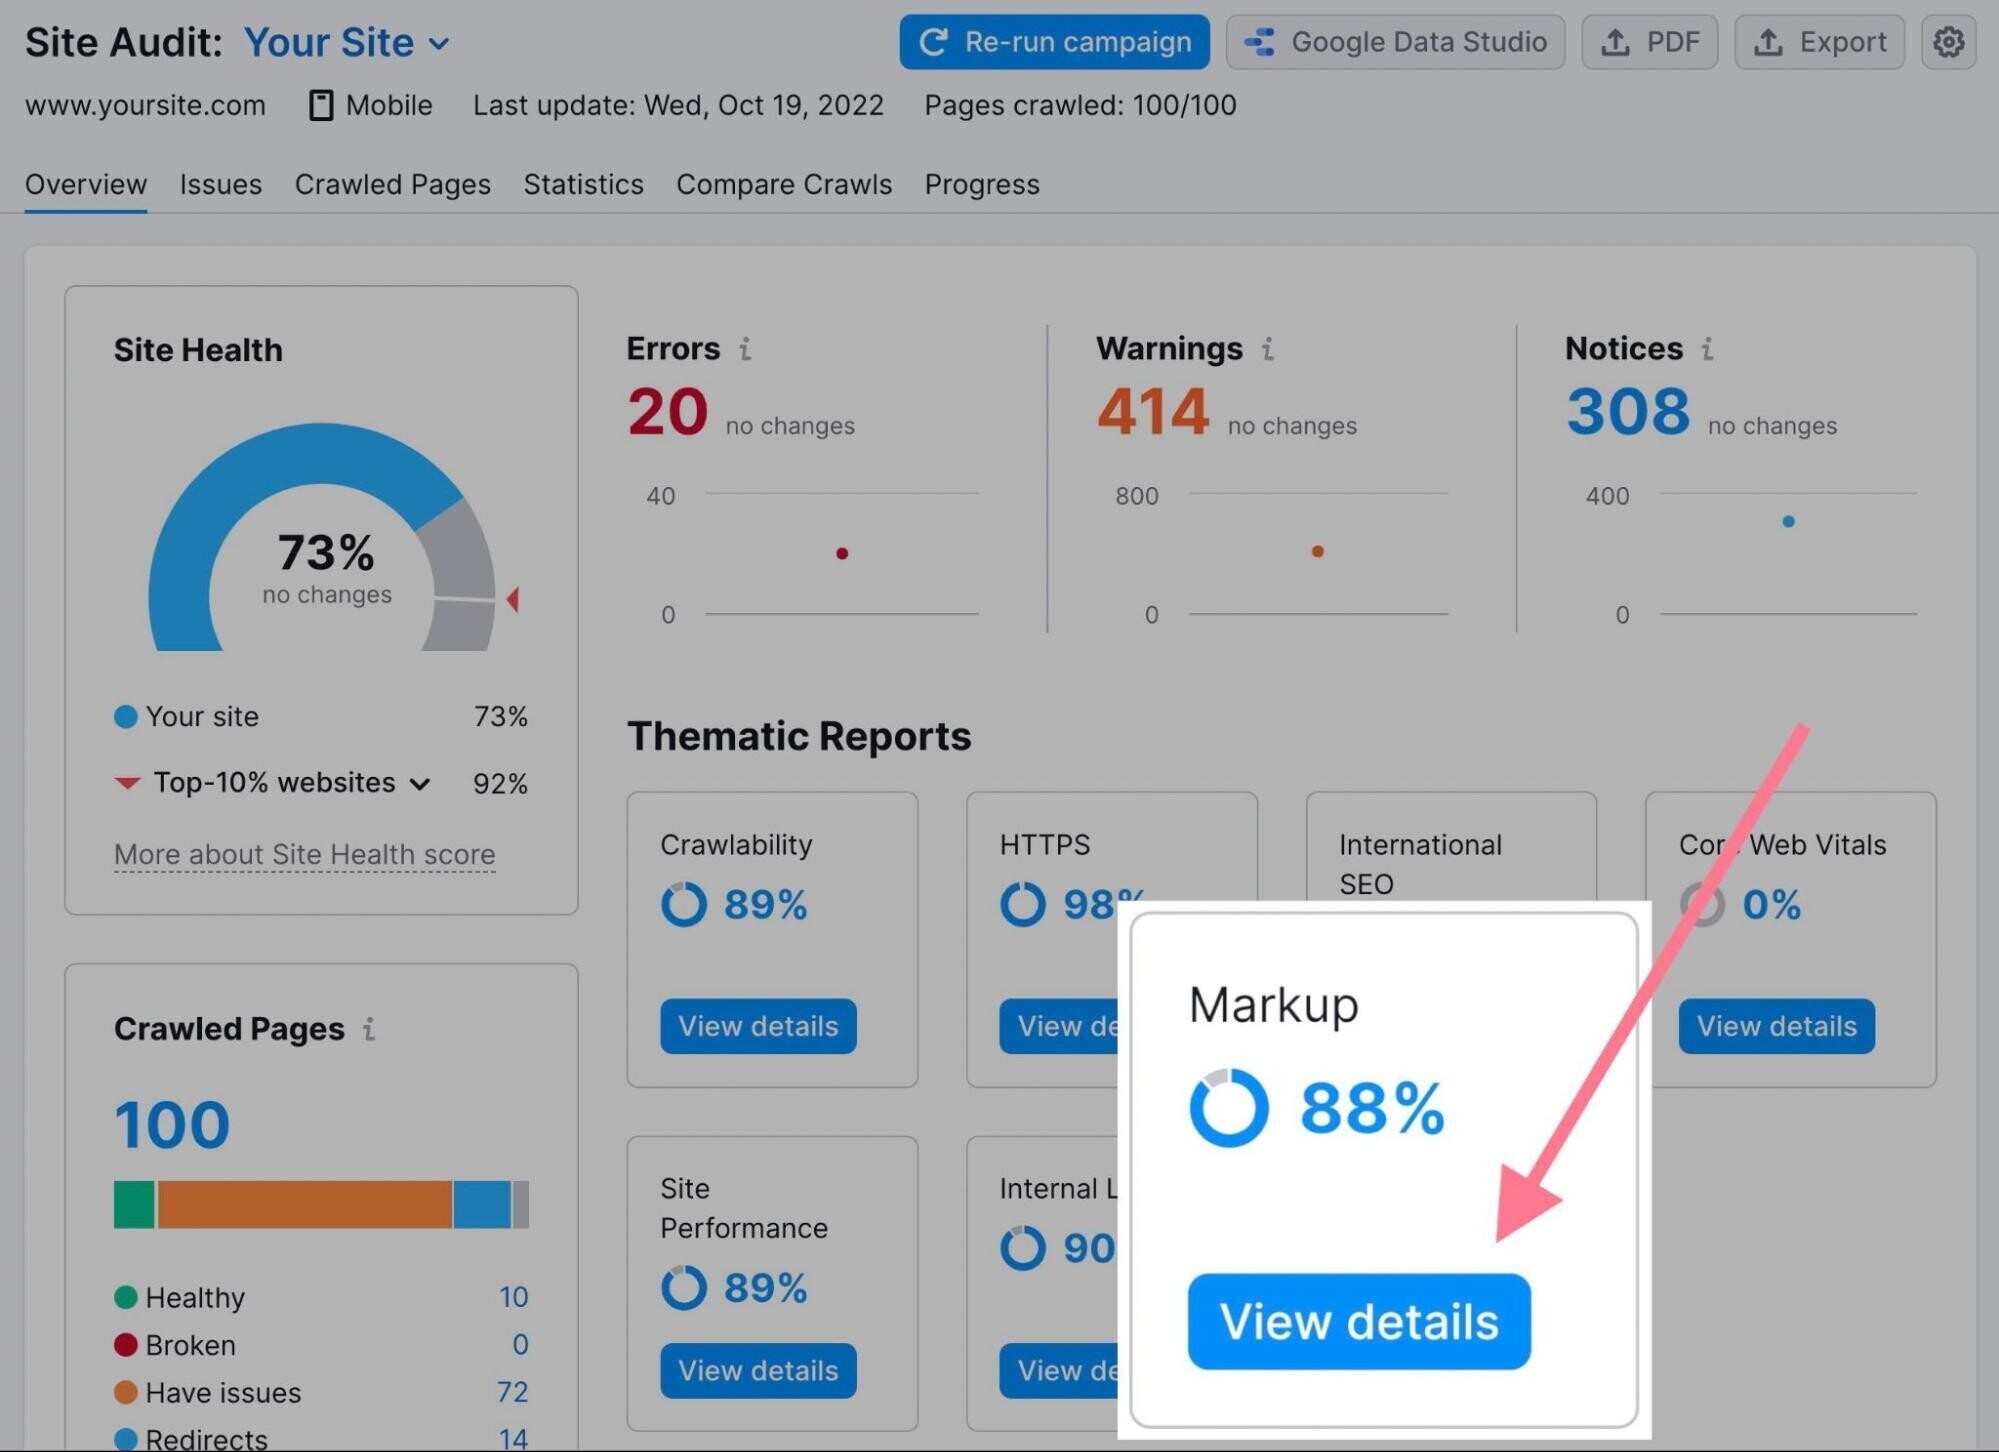
Task: Click the Re-run campaign icon button
Action: click(x=933, y=42)
